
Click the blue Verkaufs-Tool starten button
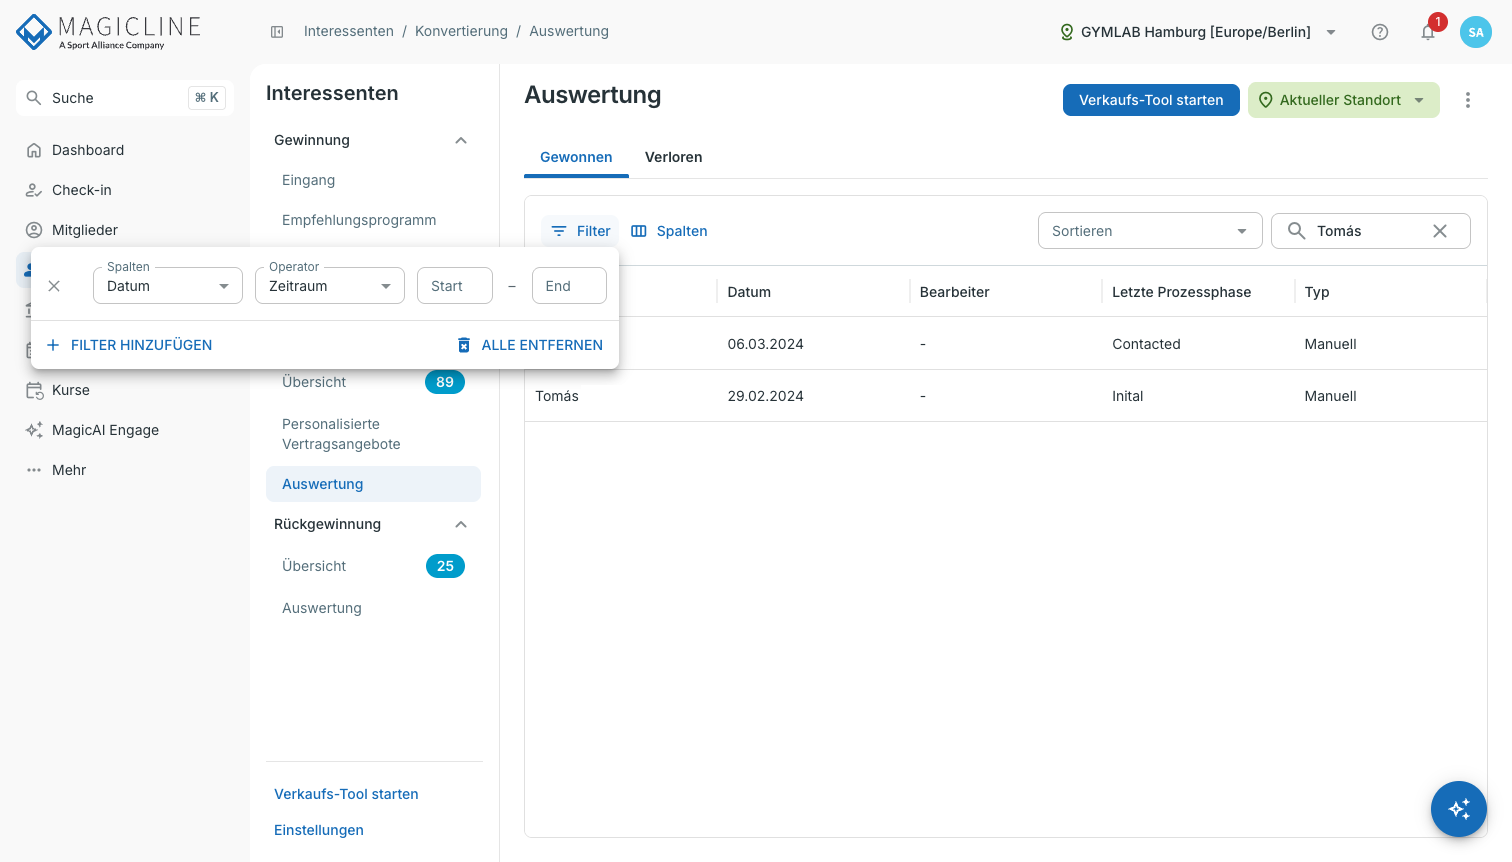(1151, 100)
